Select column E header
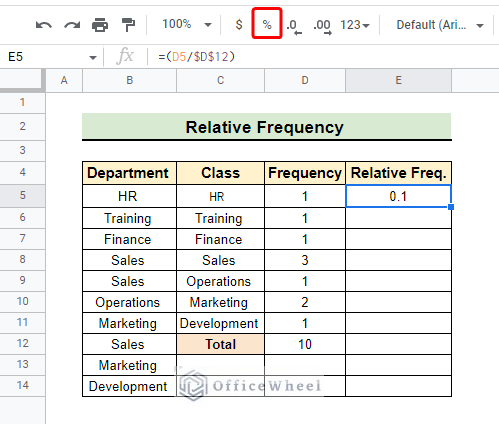Screen dimensions: 499x424 [x=398, y=80]
